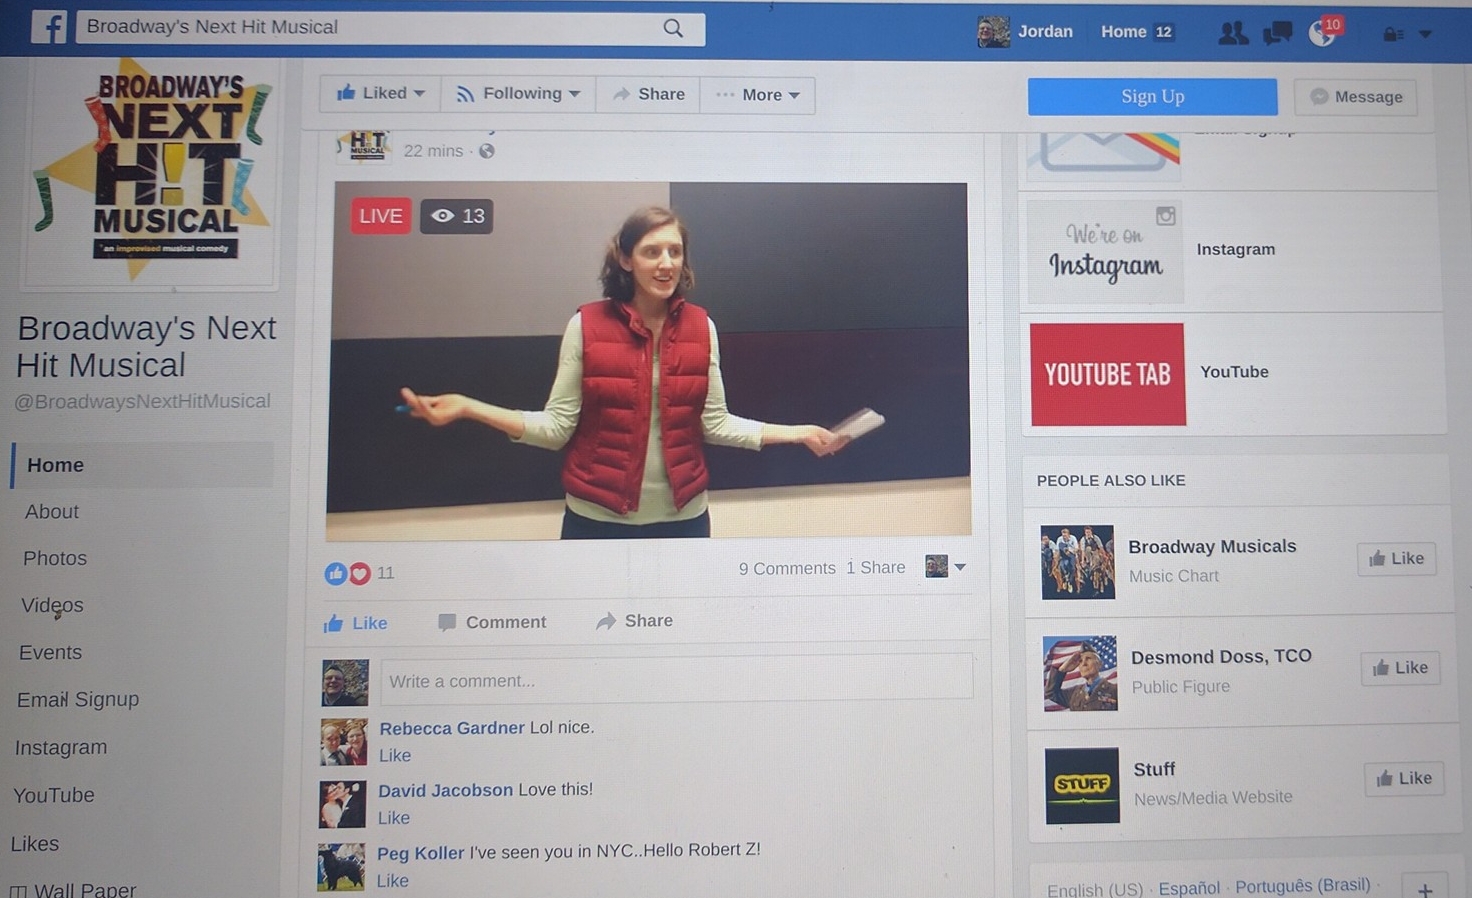Click the Write a comment field
This screenshot has width=1472, height=898.
point(676,677)
